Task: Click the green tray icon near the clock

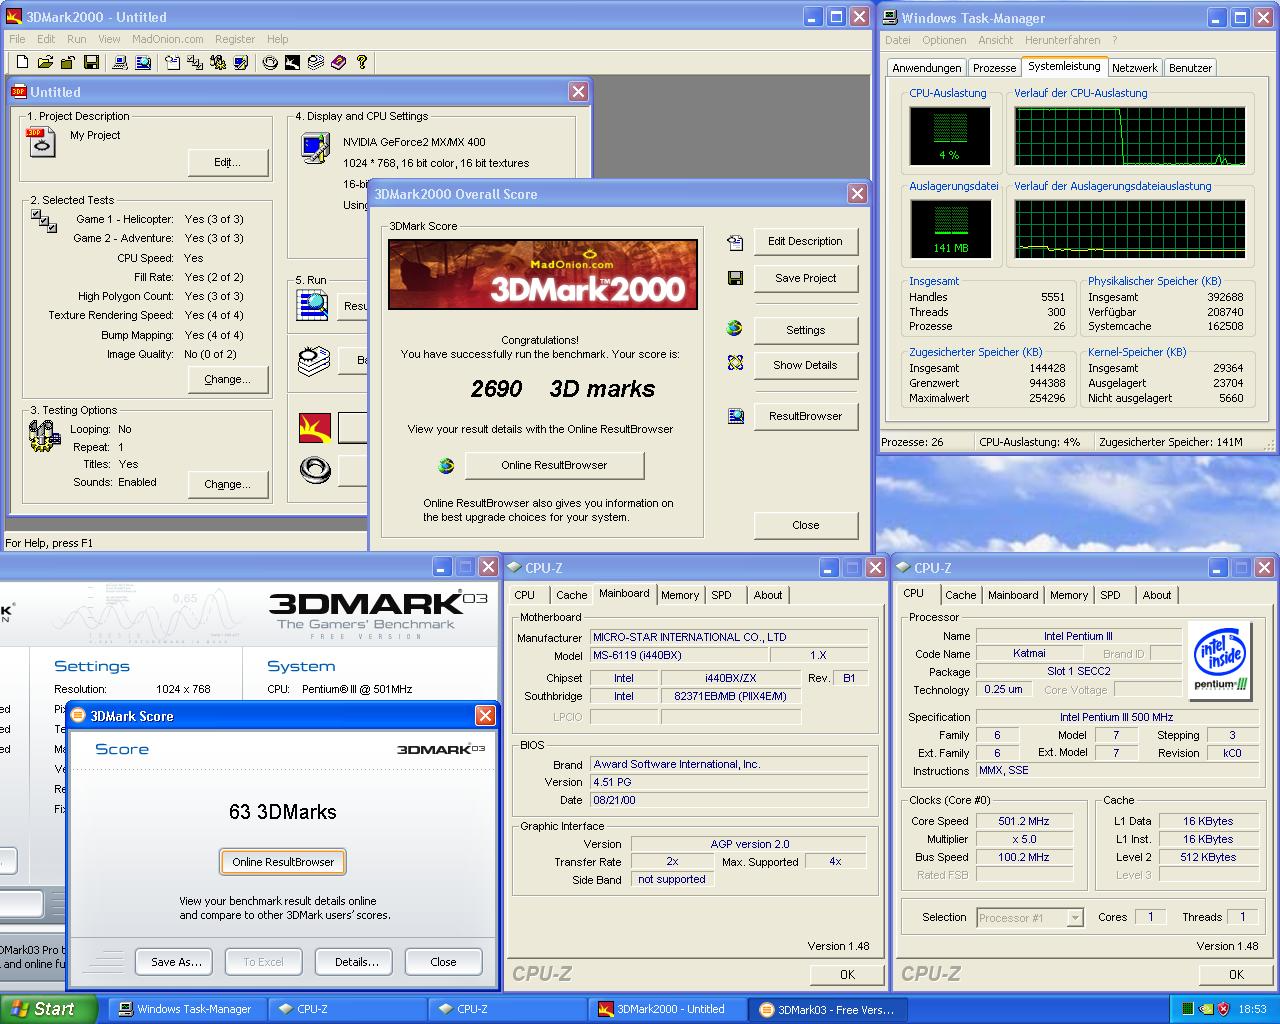Action: point(1187,1009)
